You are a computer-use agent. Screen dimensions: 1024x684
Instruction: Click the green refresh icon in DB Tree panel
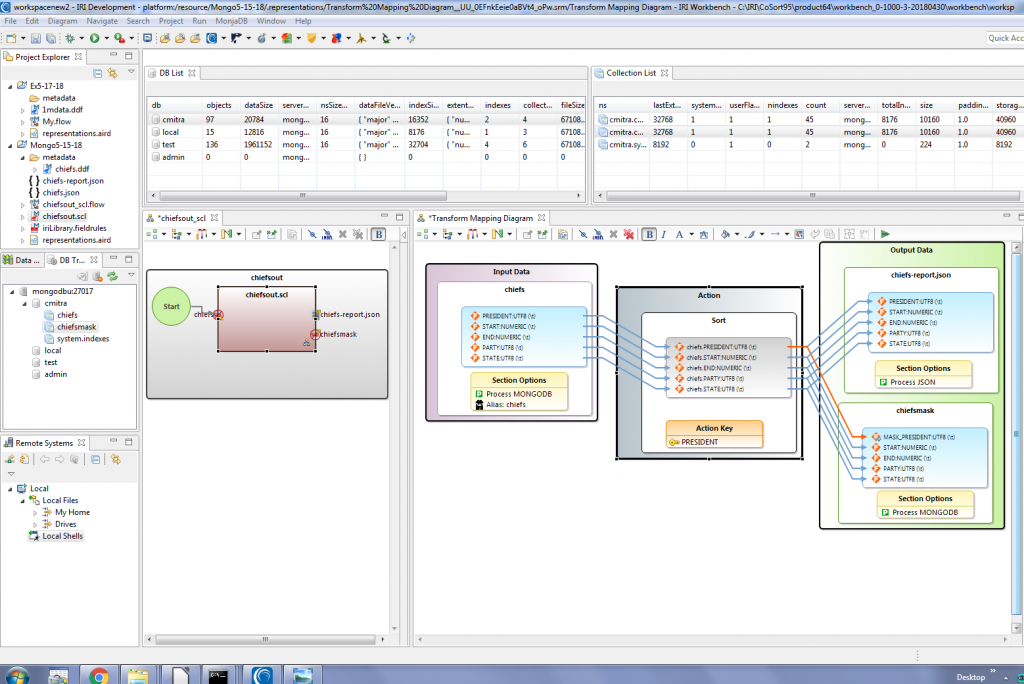point(112,276)
